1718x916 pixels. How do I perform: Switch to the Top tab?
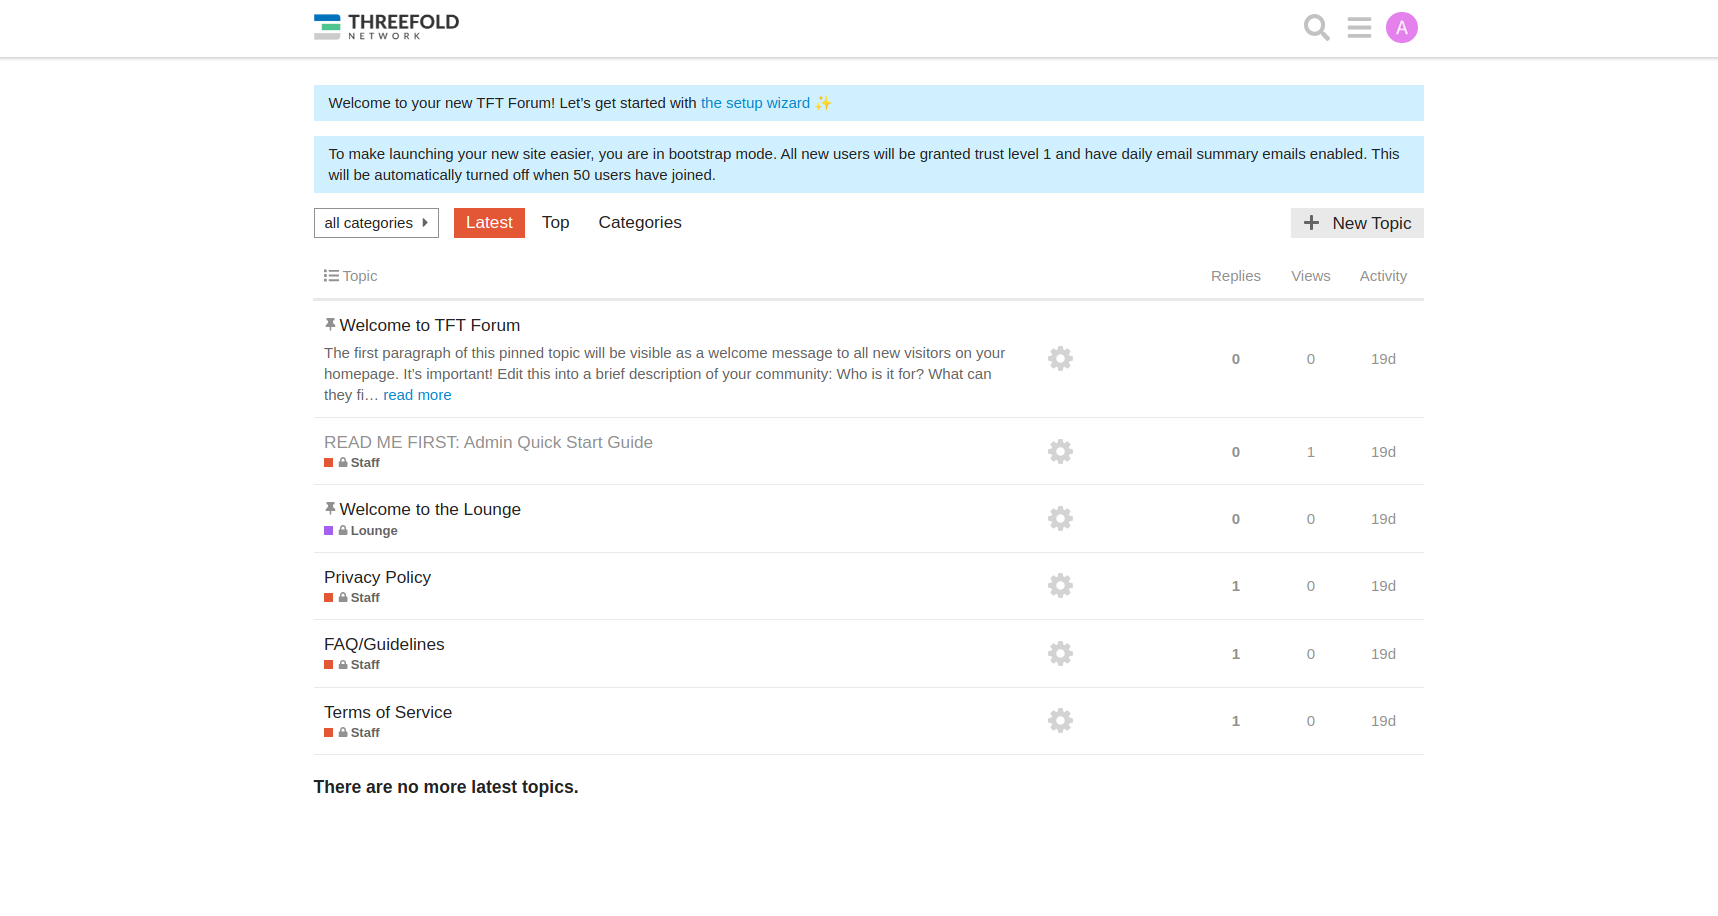click(x=555, y=223)
